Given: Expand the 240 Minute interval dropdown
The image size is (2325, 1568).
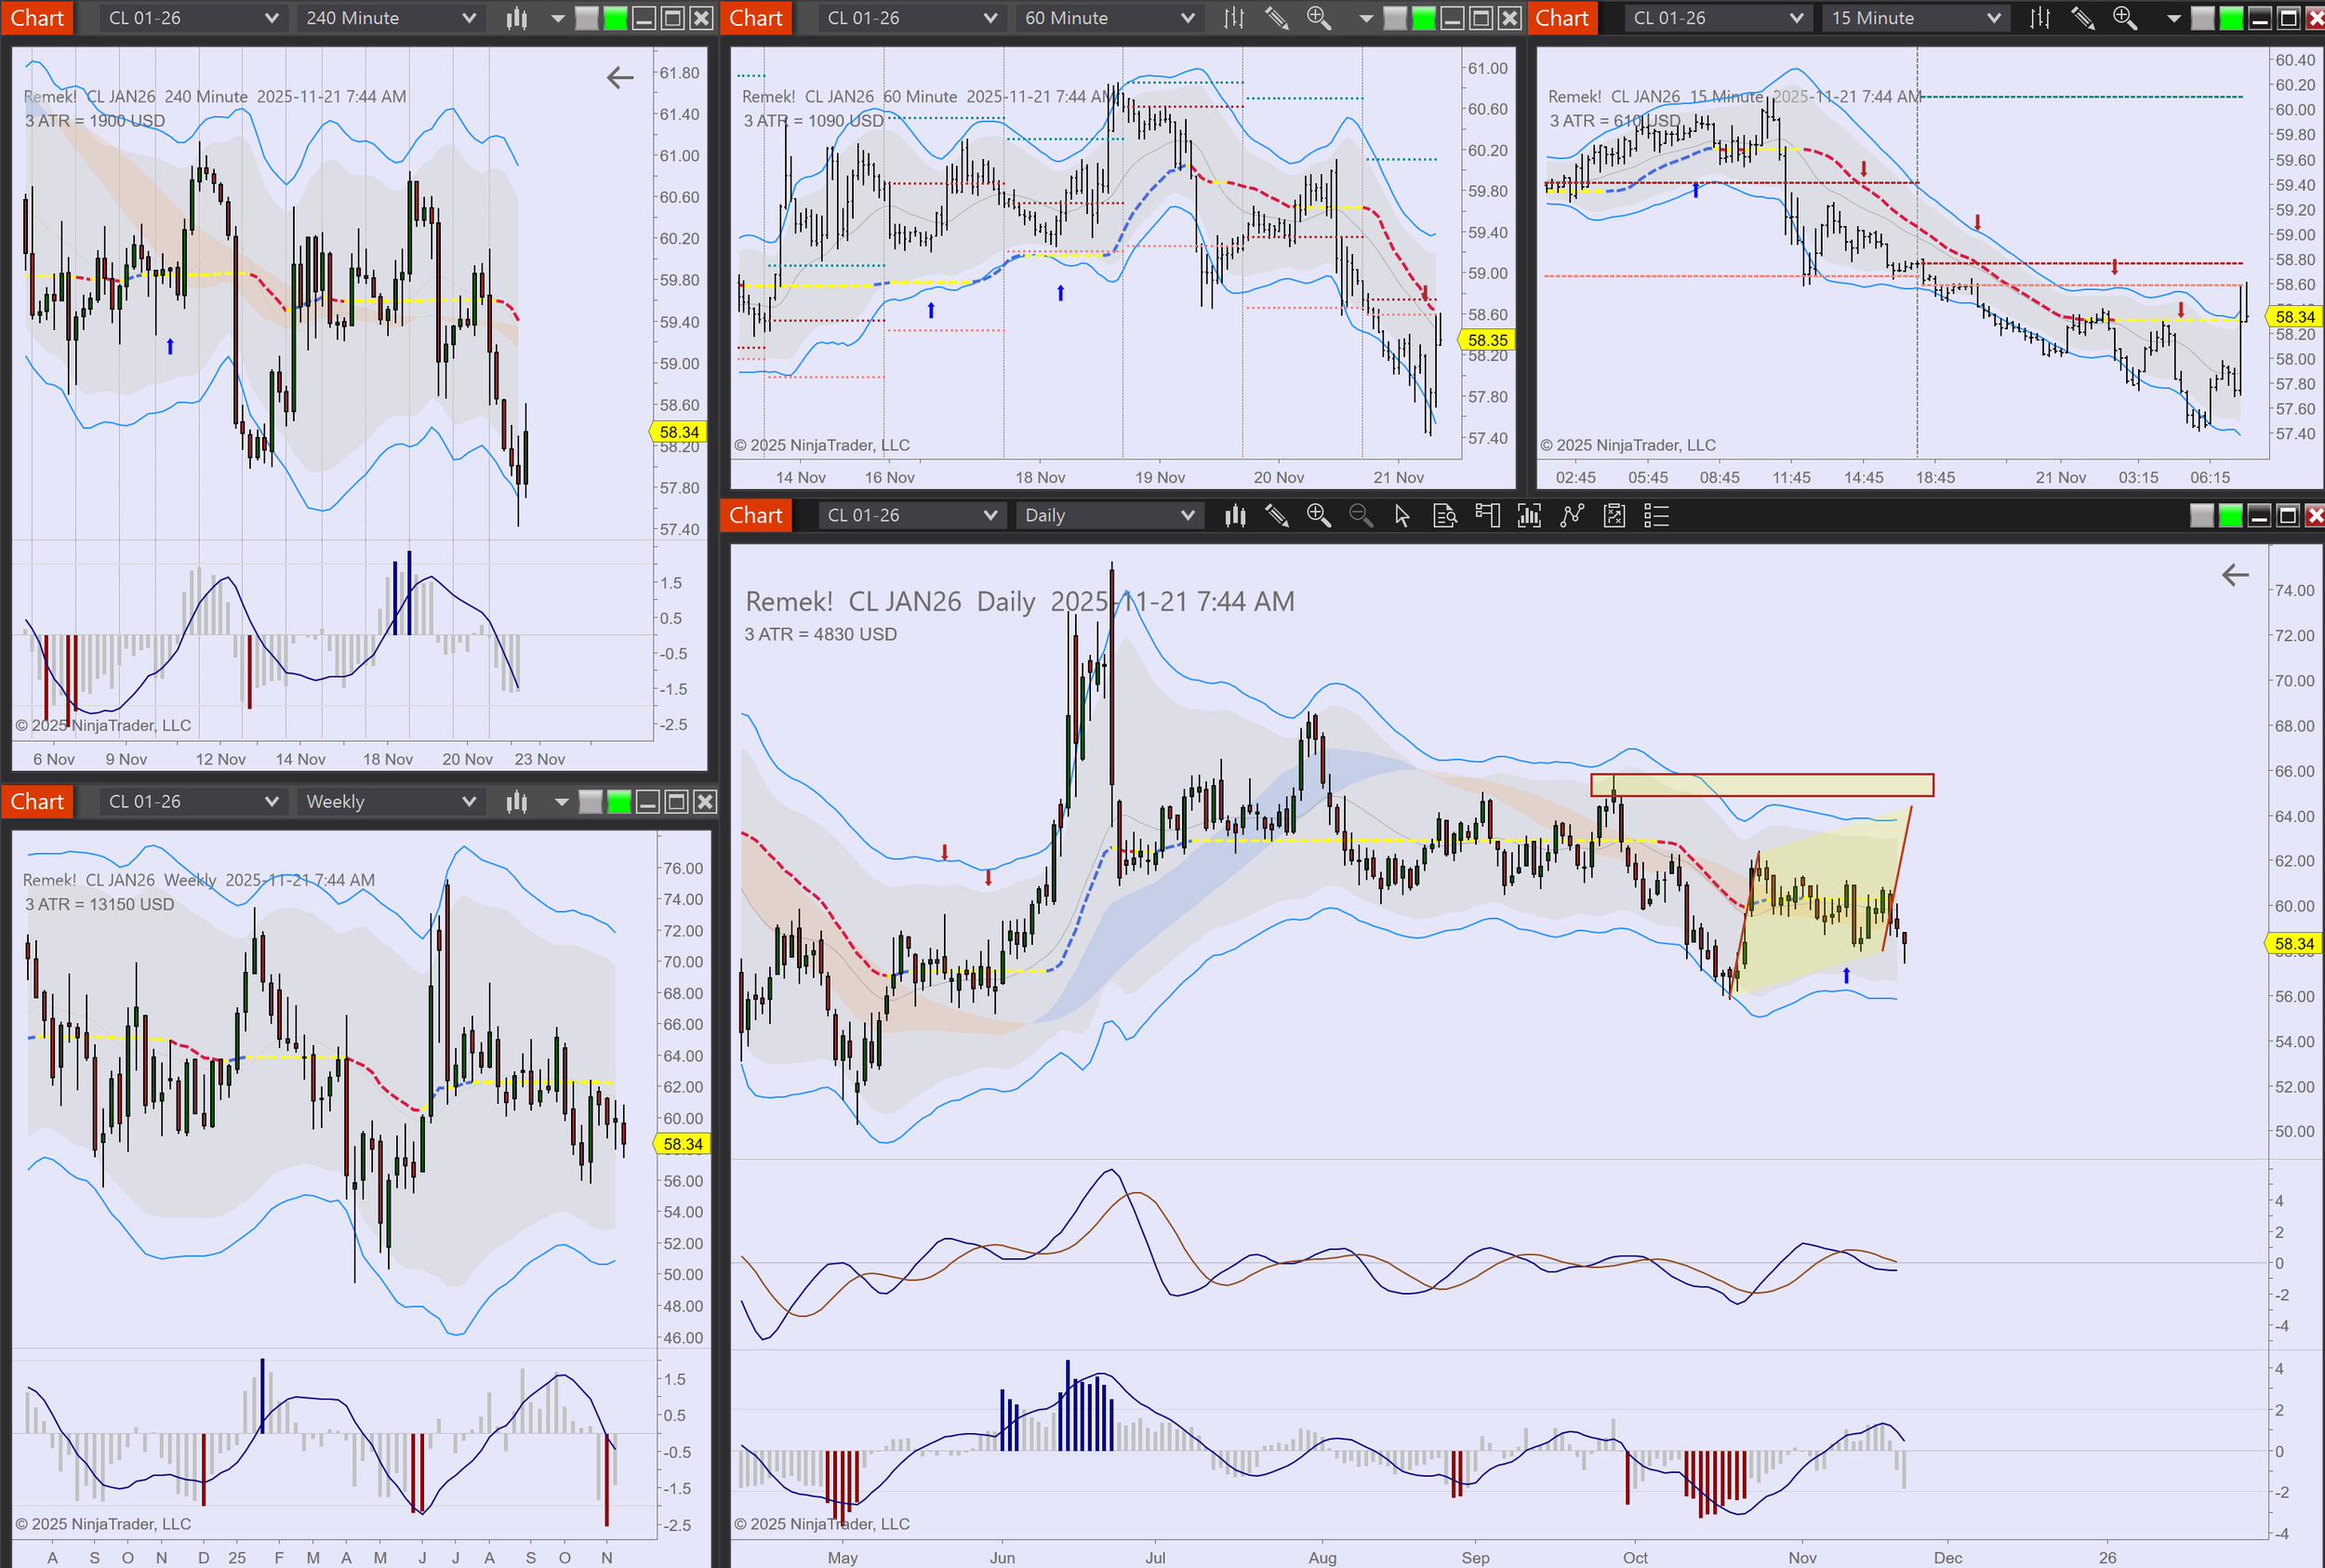Looking at the screenshot, I should pyautogui.click(x=390, y=18).
